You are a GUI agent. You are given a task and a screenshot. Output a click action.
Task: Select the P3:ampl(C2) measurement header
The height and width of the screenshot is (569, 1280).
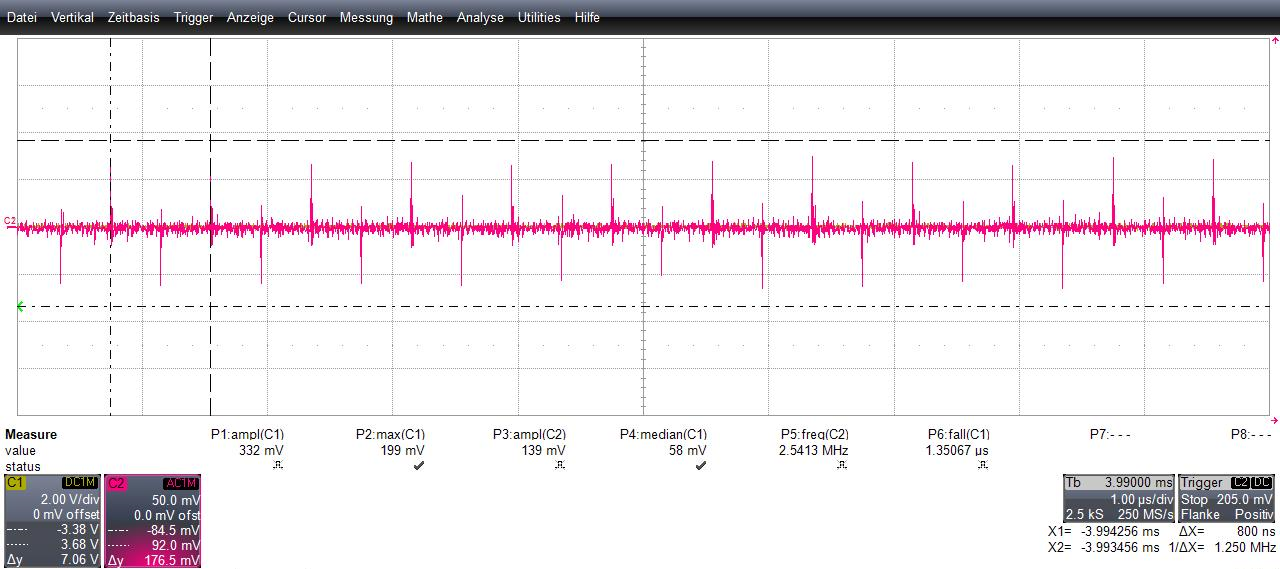click(x=529, y=435)
